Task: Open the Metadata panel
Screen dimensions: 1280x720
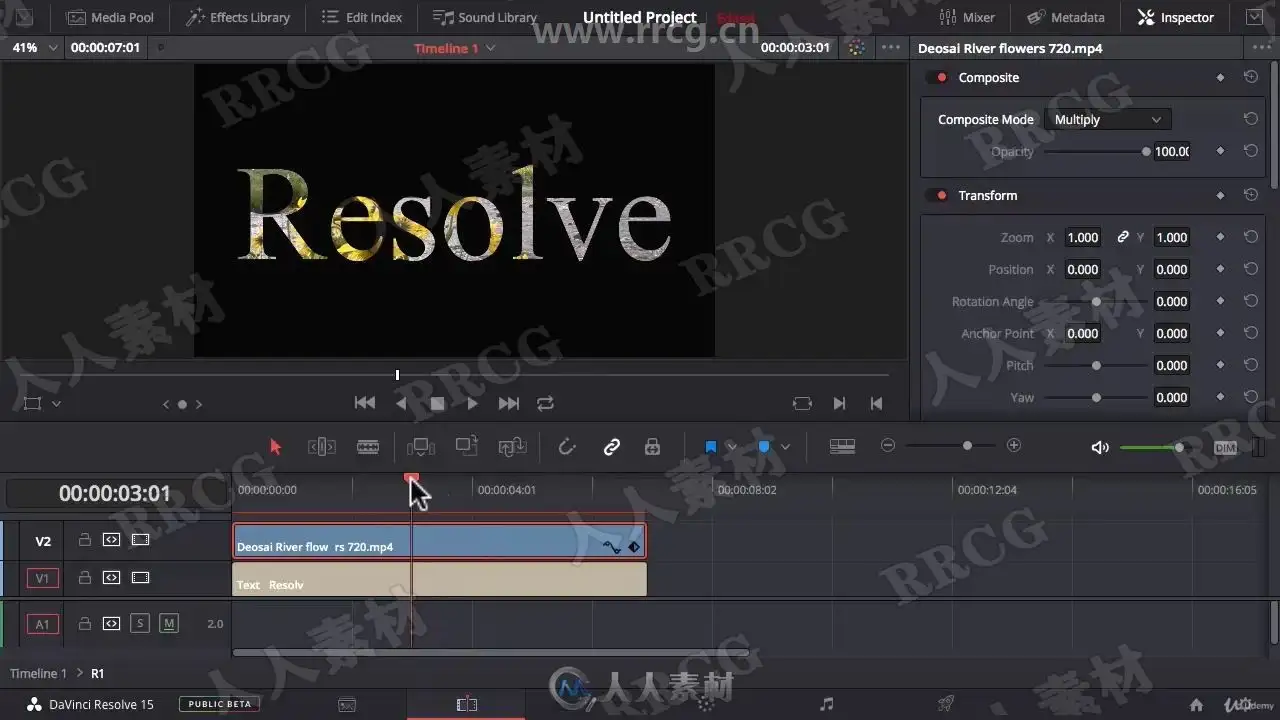Action: pyautogui.click(x=1066, y=17)
